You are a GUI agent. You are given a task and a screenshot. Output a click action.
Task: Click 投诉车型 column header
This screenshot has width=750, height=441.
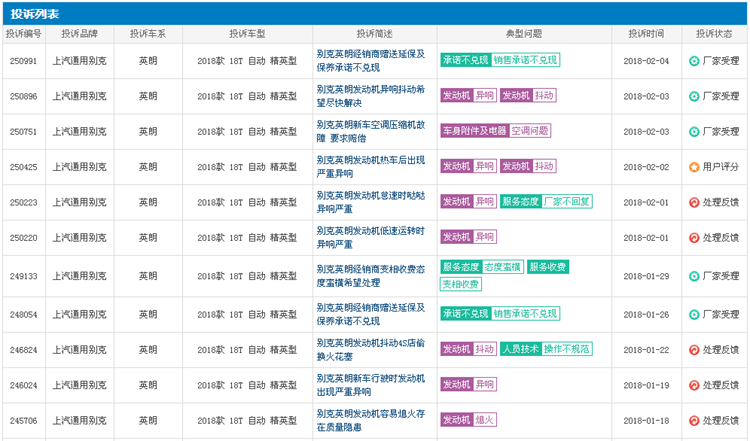tap(247, 34)
